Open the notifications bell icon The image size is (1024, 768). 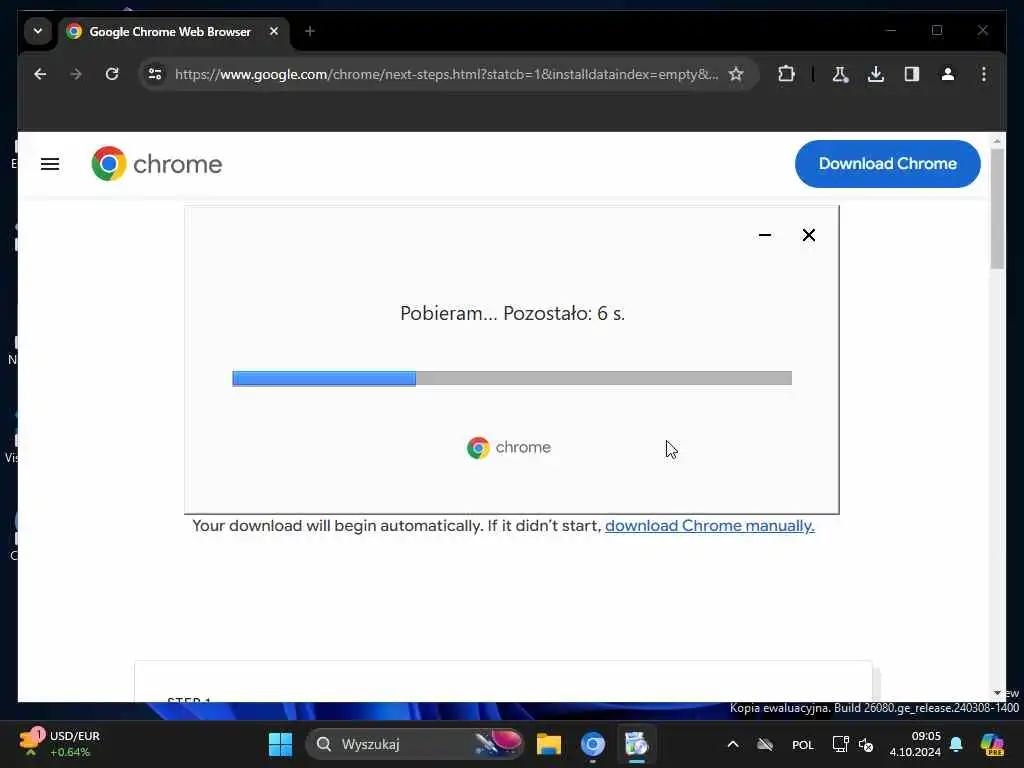(956, 744)
